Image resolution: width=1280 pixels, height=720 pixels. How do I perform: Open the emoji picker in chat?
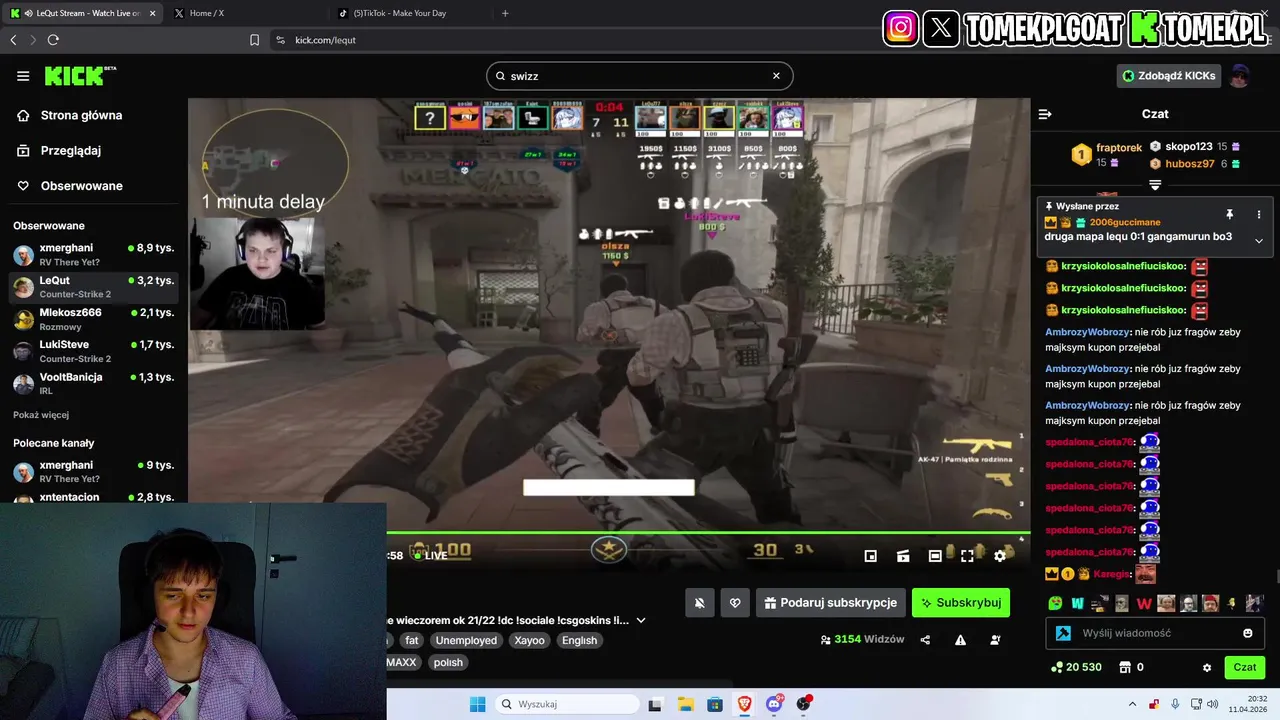click(x=1248, y=633)
